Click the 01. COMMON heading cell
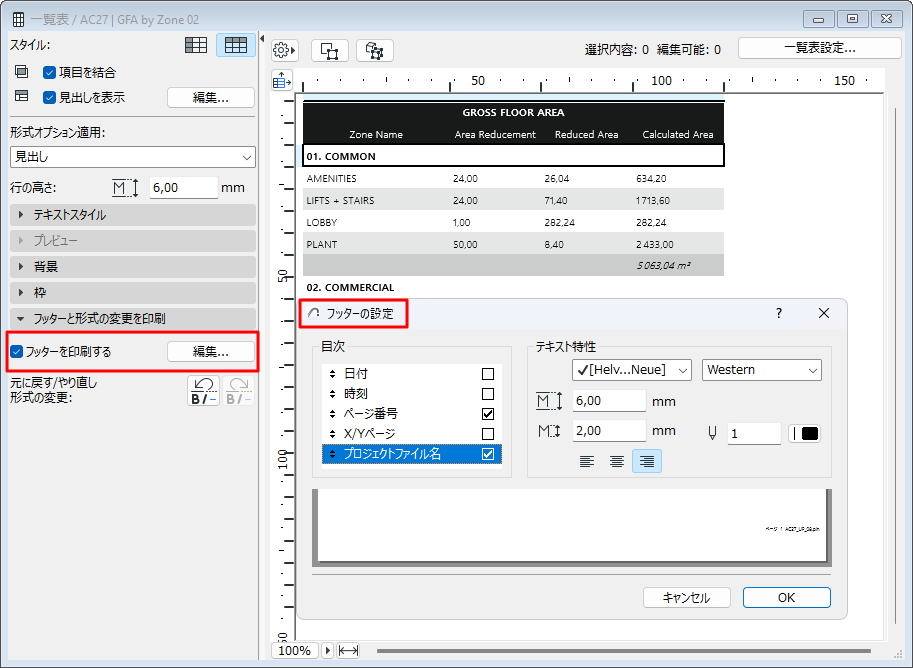The height and width of the screenshot is (668, 913). pyautogui.click(x=513, y=156)
